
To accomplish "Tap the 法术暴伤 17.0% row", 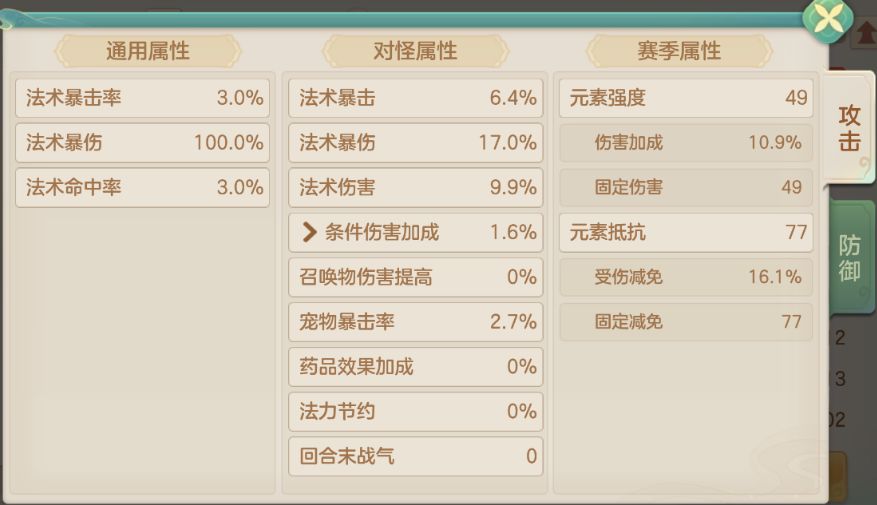I will pos(416,143).
